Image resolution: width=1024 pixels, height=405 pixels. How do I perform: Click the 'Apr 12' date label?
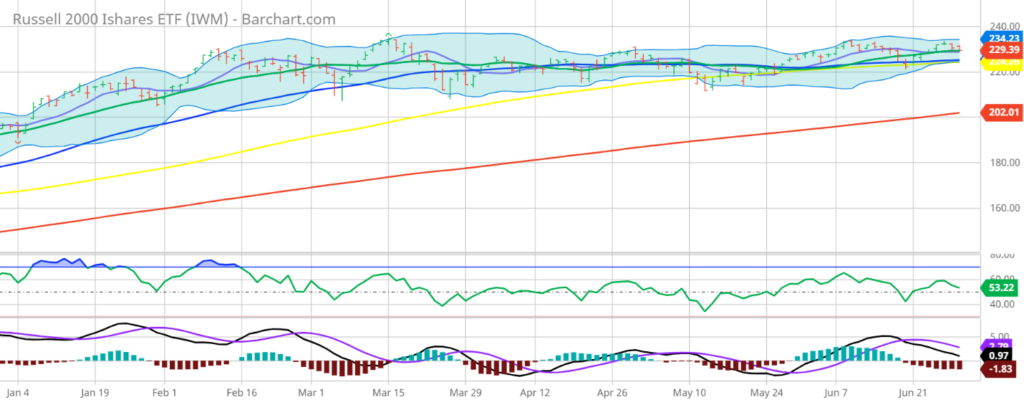point(537,393)
